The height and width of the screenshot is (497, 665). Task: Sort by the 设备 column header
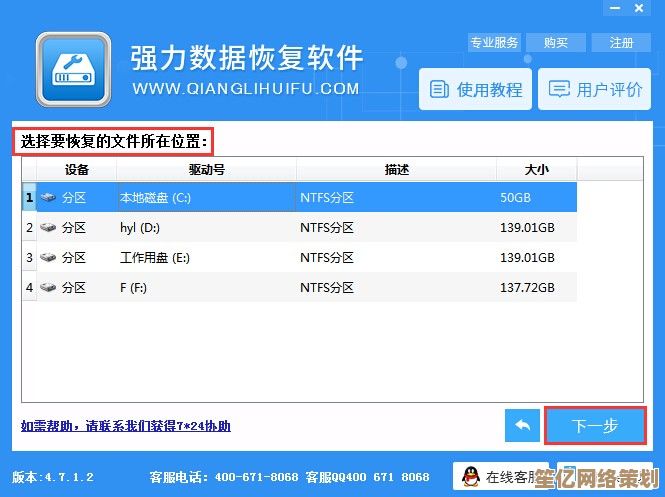pyautogui.click(x=76, y=170)
